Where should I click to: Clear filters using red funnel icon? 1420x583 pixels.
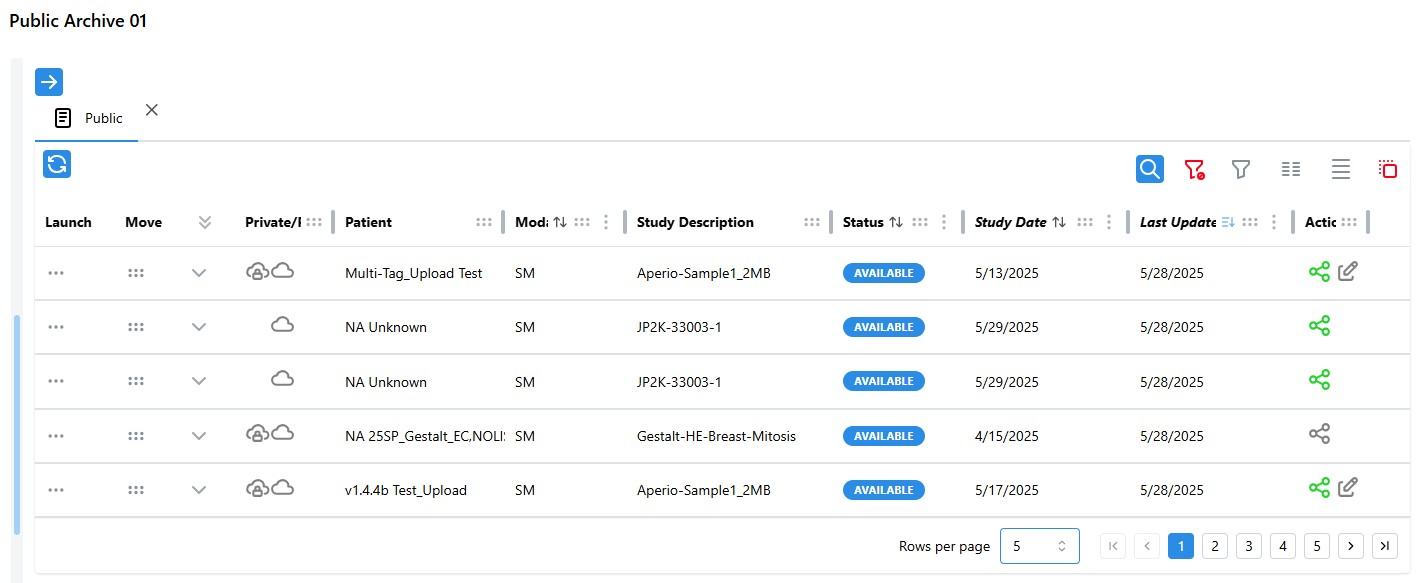[x=1194, y=170]
